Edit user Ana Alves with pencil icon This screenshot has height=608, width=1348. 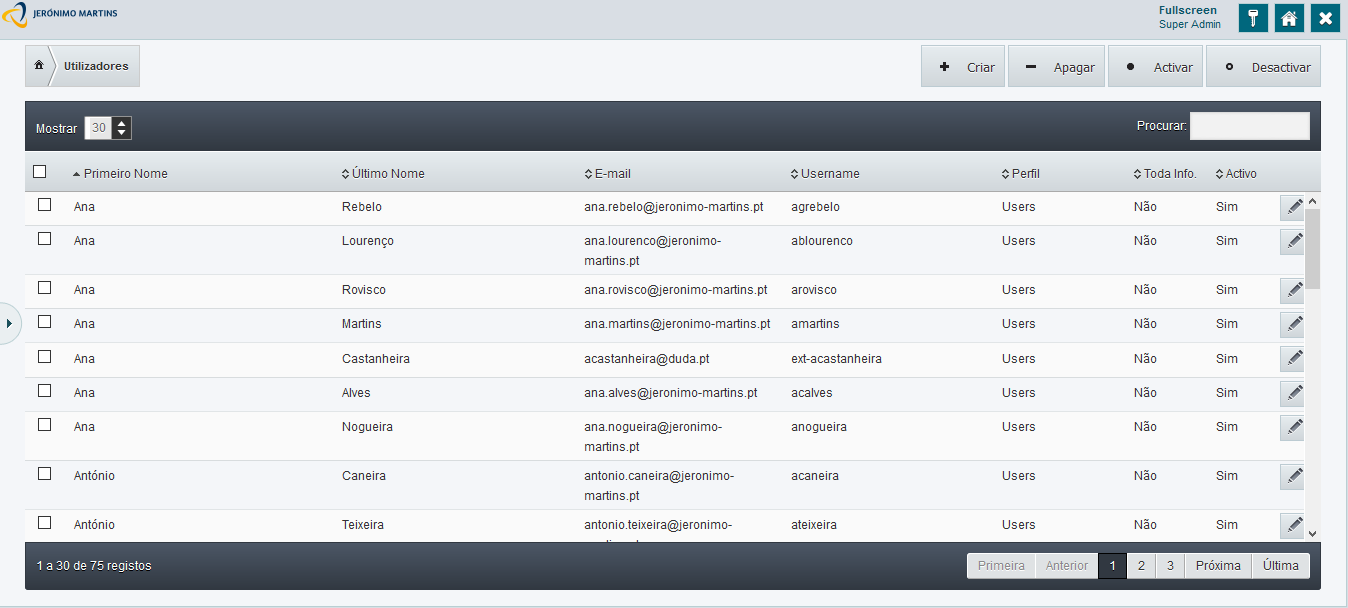1293,393
